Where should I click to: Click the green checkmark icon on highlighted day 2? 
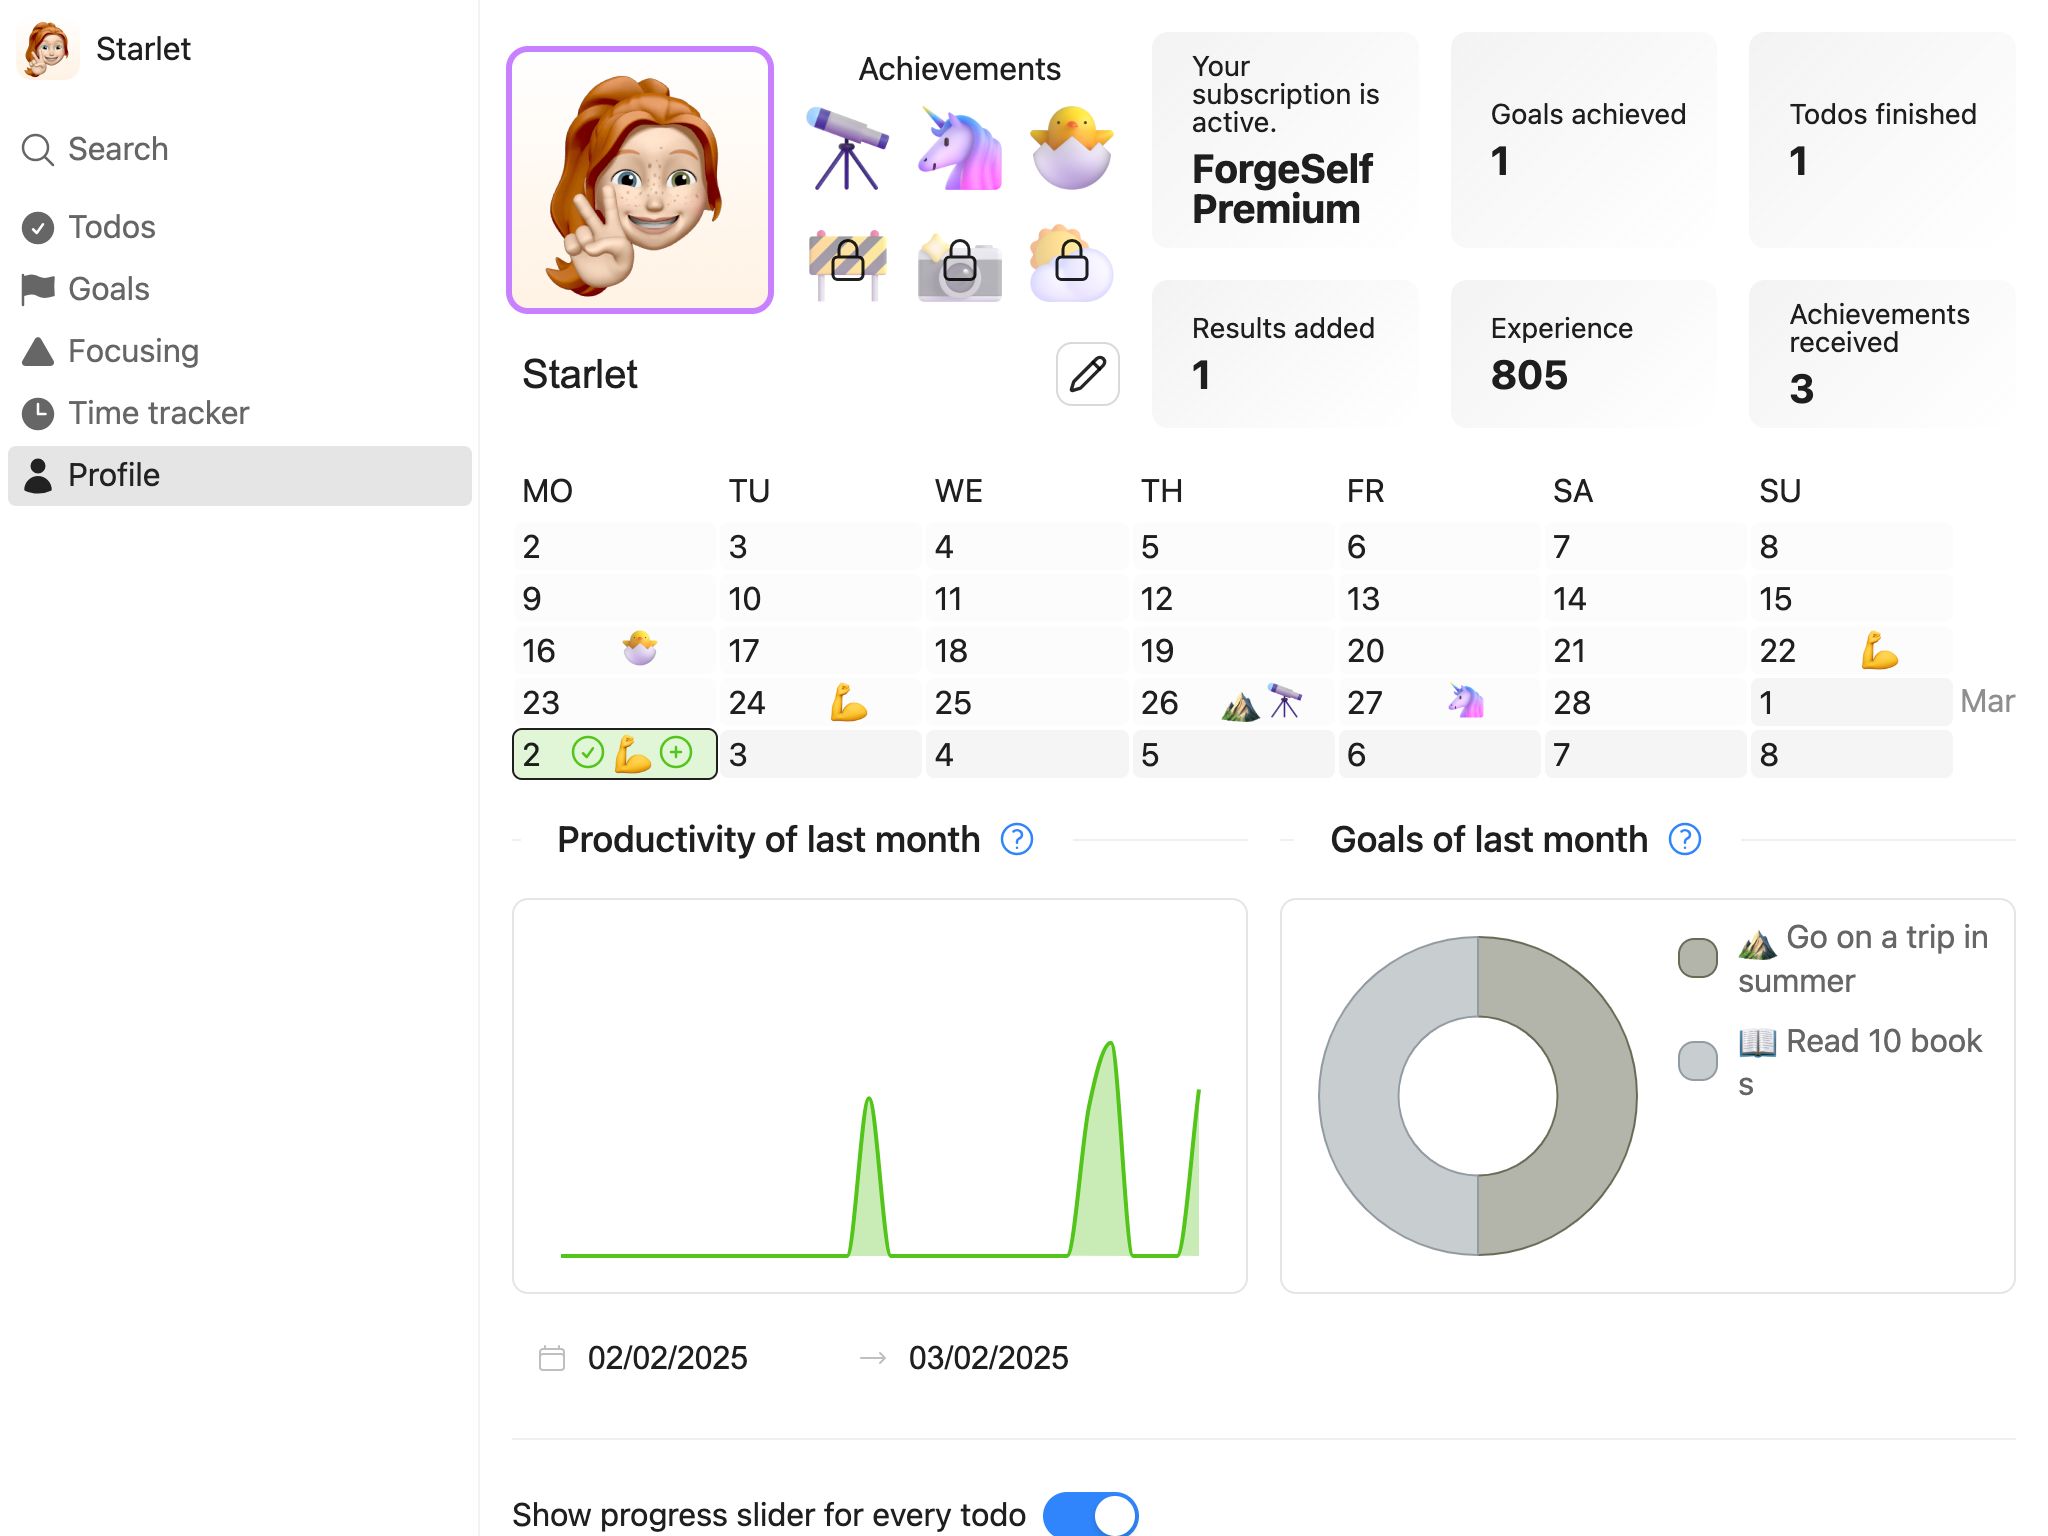(x=588, y=752)
